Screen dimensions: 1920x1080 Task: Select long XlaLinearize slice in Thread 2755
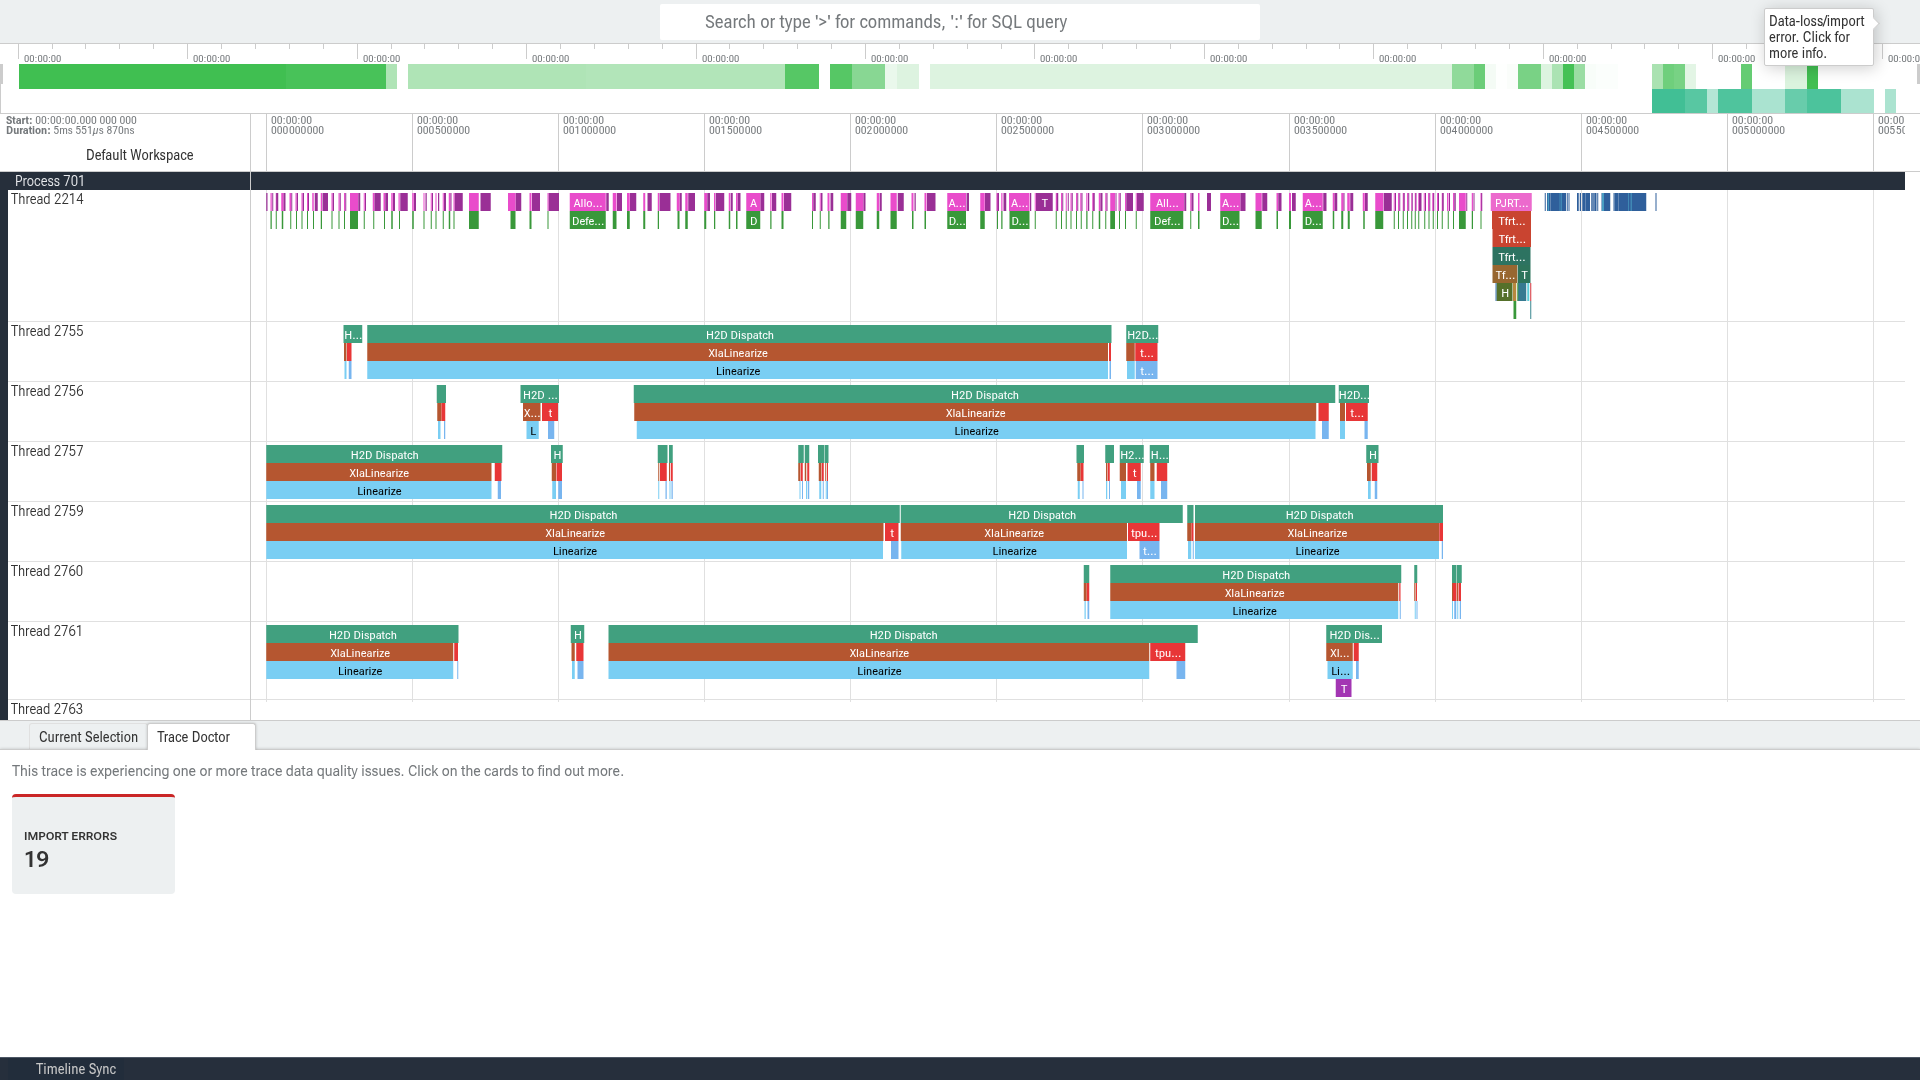tap(738, 353)
